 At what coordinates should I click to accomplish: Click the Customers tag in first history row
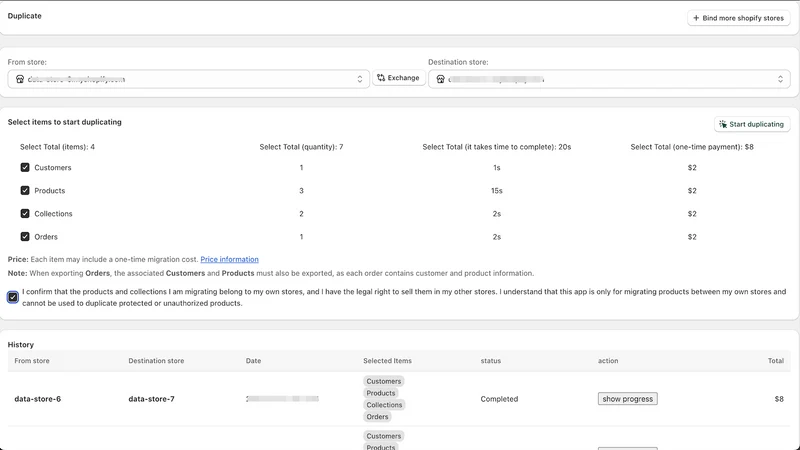click(x=384, y=381)
